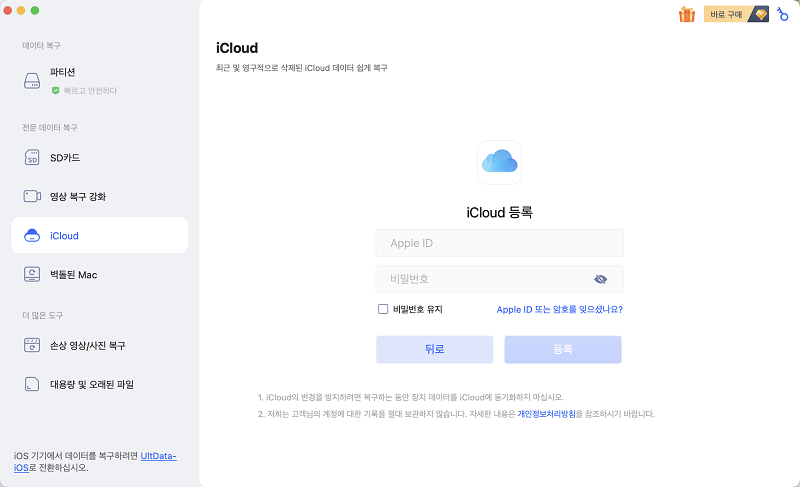This screenshot has height=487, width=800.
Task: Select the 파티션 drive icon
Action: (x=32, y=81)
